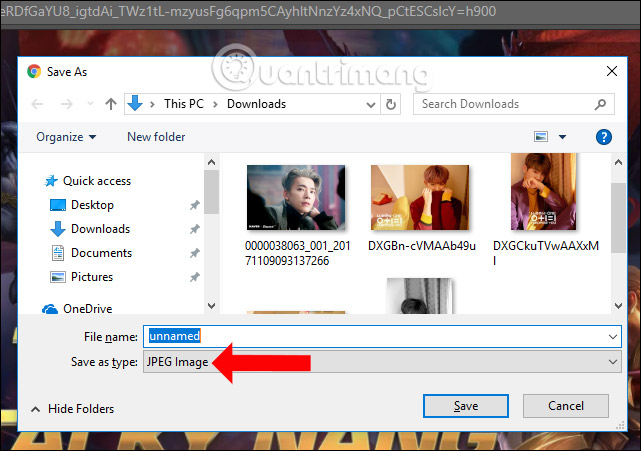The height and width of the screenshot is (451, 641).
Task: Open the recent locations dropdown arrow
Action: [90, 104]
